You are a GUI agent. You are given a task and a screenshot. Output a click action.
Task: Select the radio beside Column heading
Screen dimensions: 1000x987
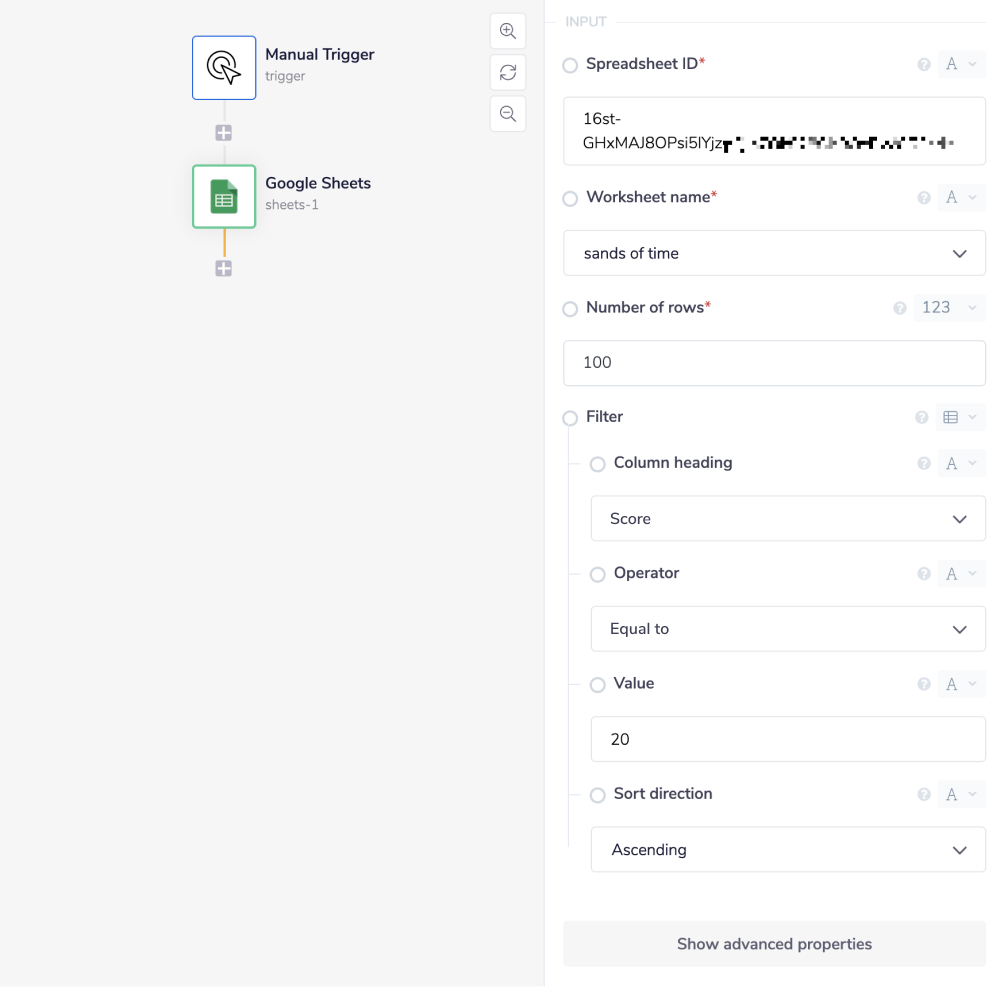pos(597,464)
